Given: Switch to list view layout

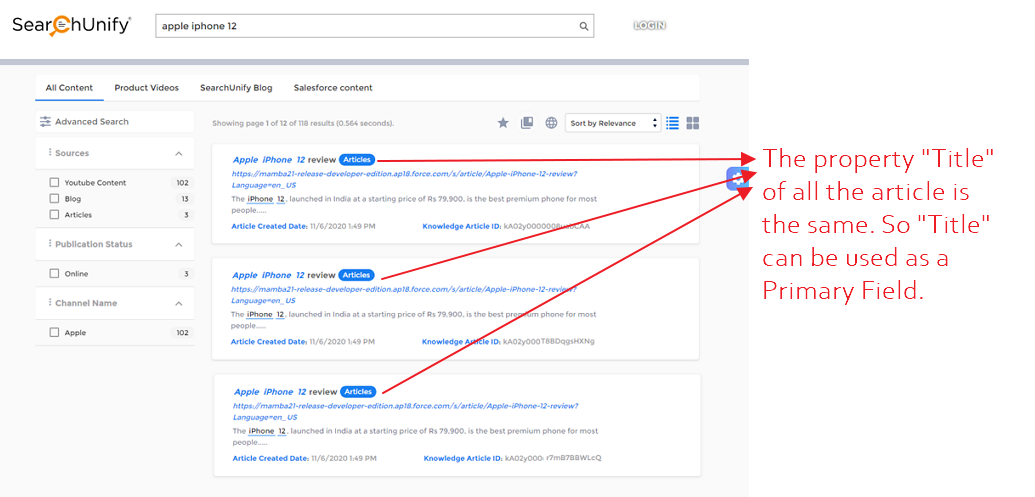Looking at the screenshot, I should point(673,123).
